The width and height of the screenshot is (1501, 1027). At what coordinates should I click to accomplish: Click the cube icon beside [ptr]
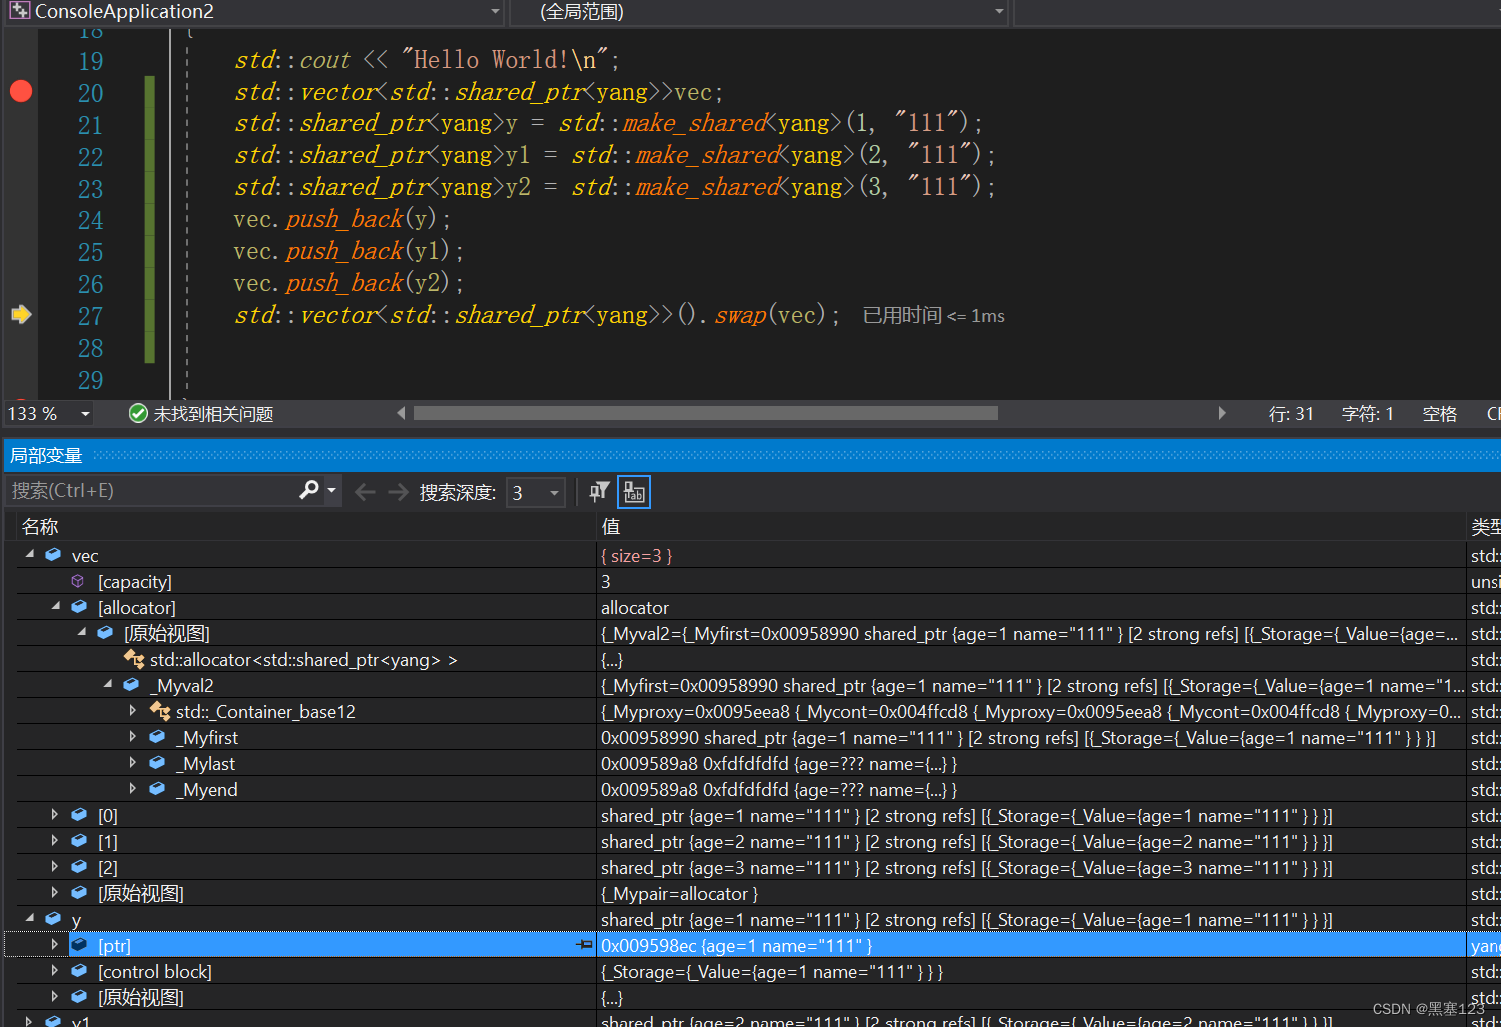click(x=79, y=945)
